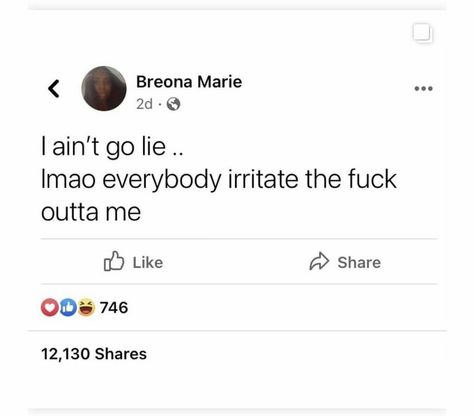
Task: Click the word Shares in share count
Action: coord(121,354)
